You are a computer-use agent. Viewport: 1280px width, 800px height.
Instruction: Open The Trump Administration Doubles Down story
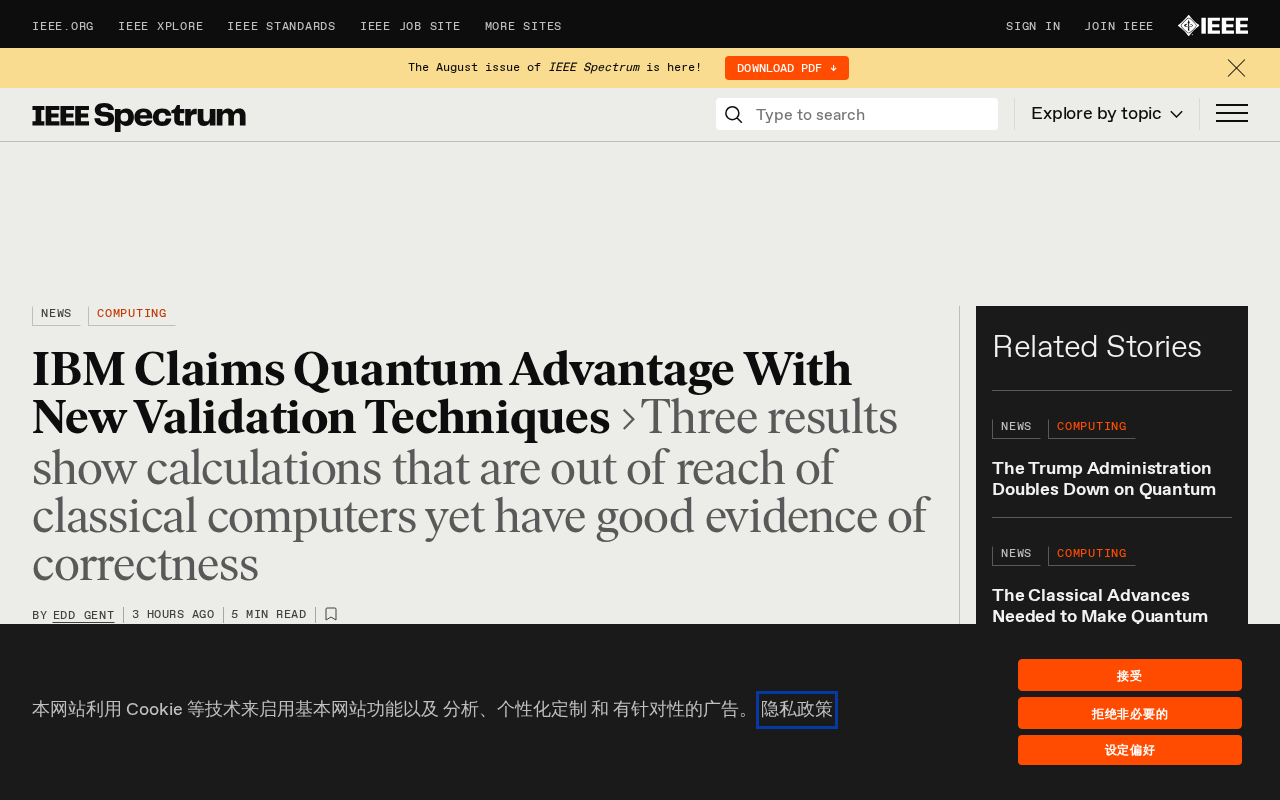(x=1104, y=479)
